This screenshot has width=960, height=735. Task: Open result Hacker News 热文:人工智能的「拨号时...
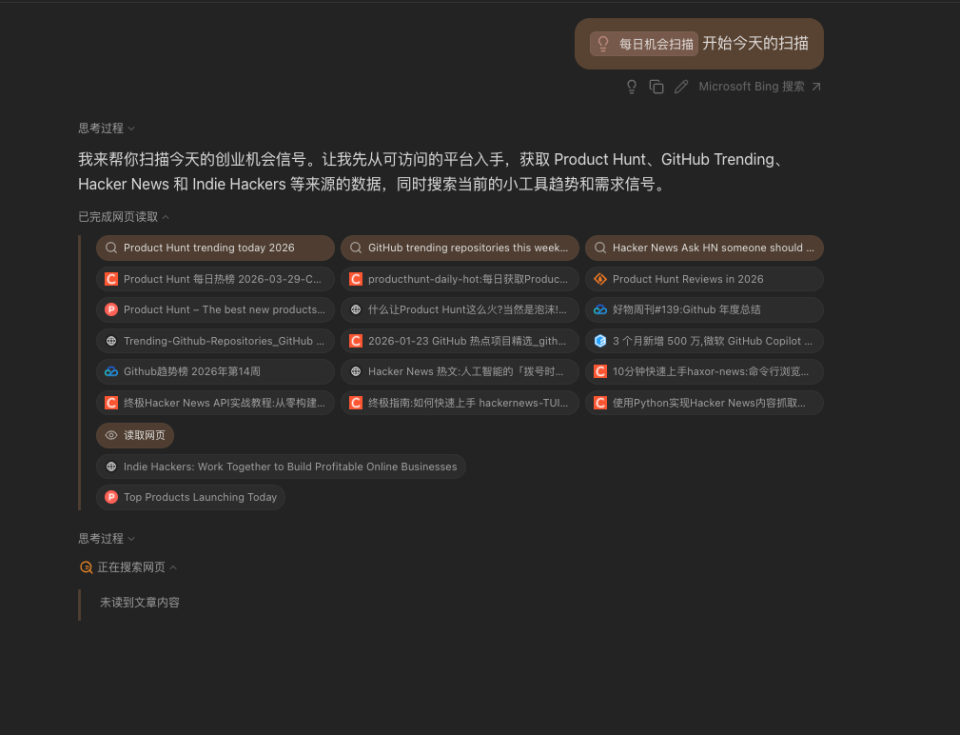coord(459,372)
